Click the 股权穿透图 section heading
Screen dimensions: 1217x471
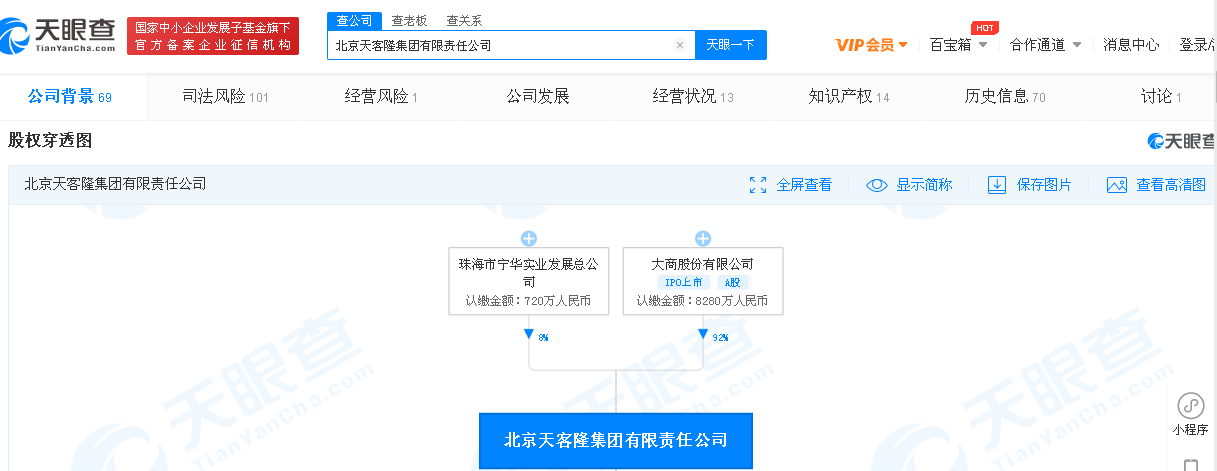(x=50, y=140)
